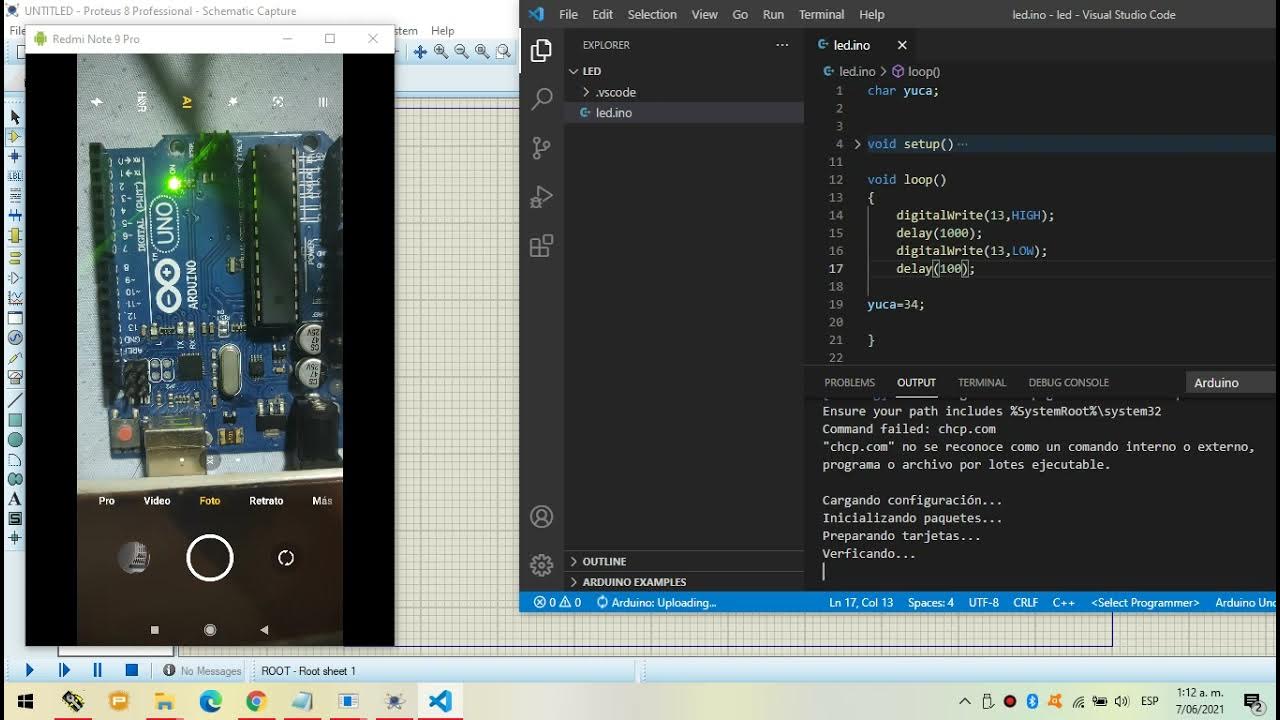Screen dimensions: 1280x720
Task: Open the Selection menu in VS Code
Action: pos(652,15)
